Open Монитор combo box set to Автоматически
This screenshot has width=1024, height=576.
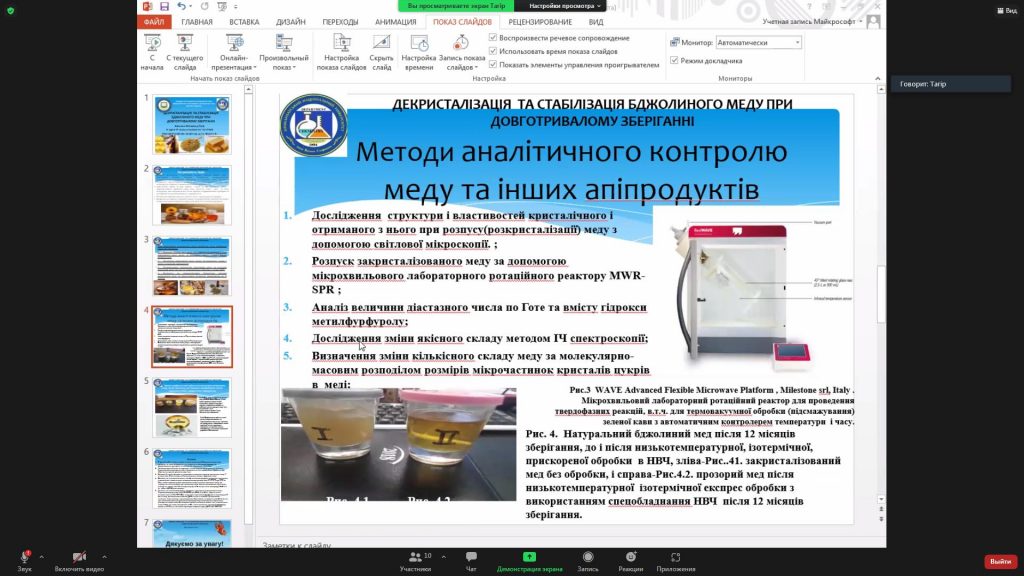point(758,42)
